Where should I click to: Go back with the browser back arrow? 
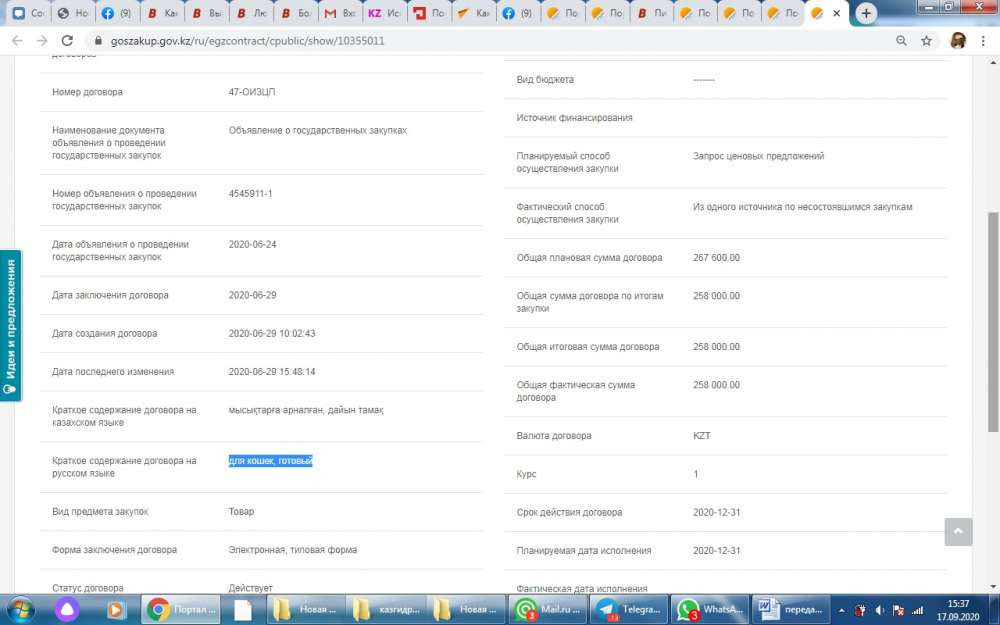pos(16,41)
